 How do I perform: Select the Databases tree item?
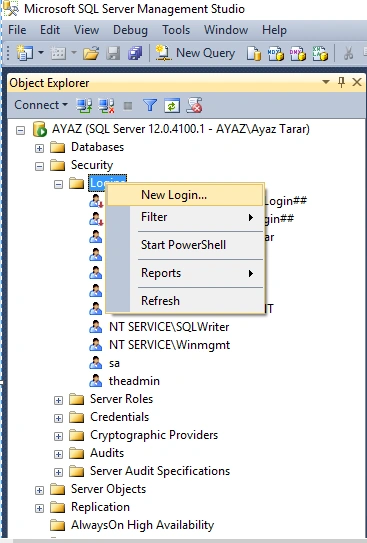tap(97, 147)
